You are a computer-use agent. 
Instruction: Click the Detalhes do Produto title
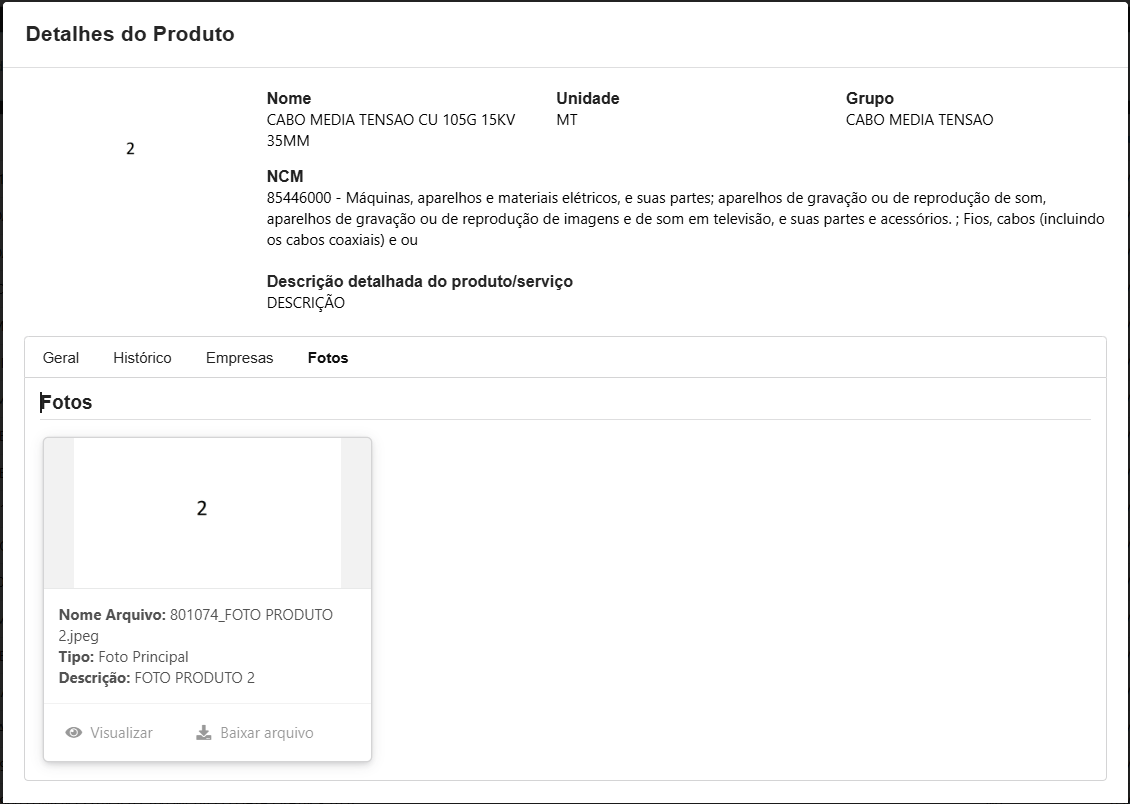tap(130, 34)
